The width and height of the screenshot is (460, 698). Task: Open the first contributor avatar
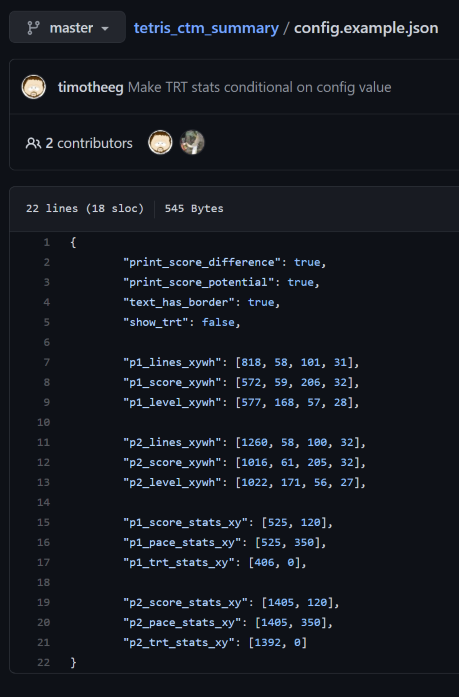click(160, 142)
